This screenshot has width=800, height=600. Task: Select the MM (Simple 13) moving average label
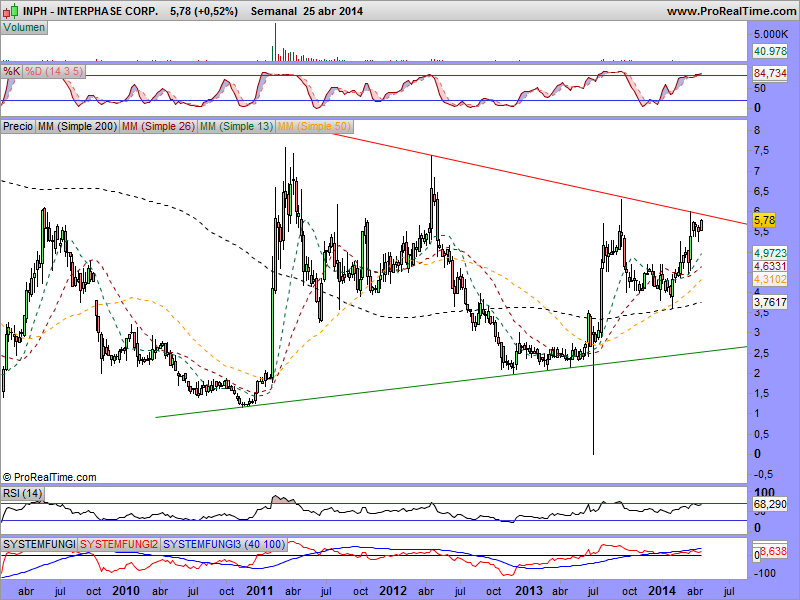click(236, 126)
